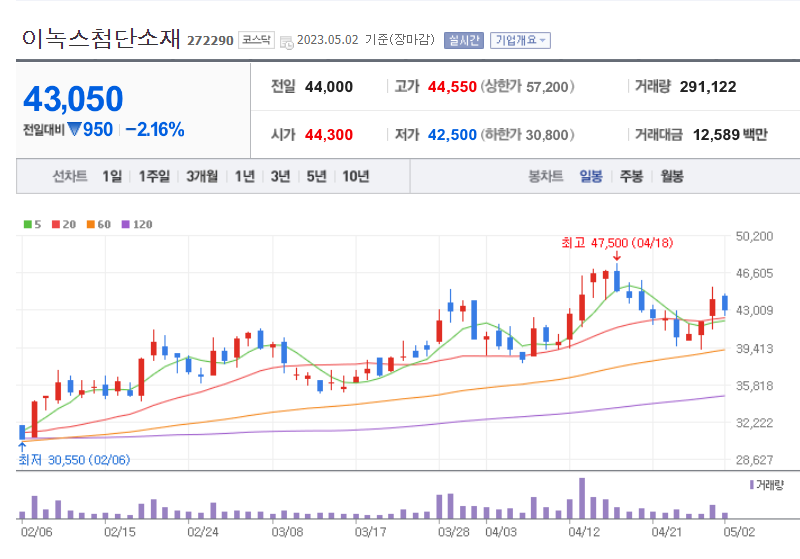The image size is (800, 559).
Task: Click the 하한가 30,800 text
Action: tap(527, 135)
